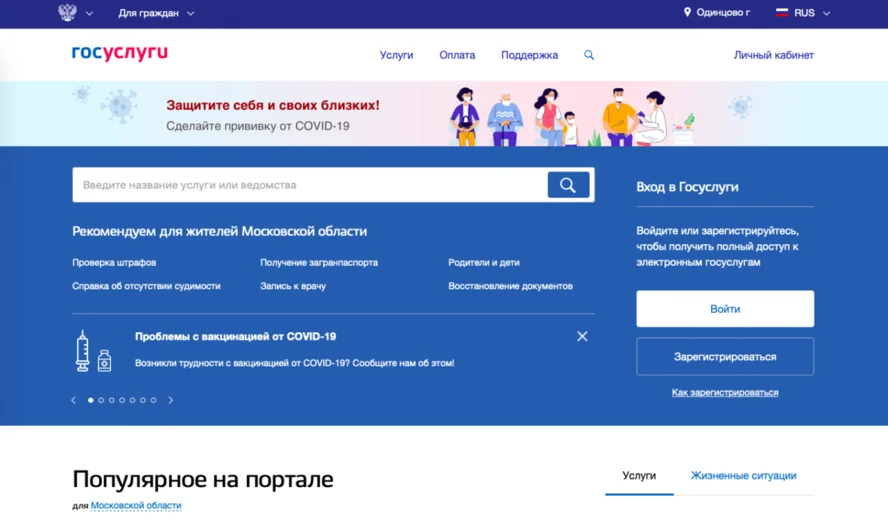888x521 pixels.
Task: Select the fourth carousel dot indicator
Action: coord(122,400)
